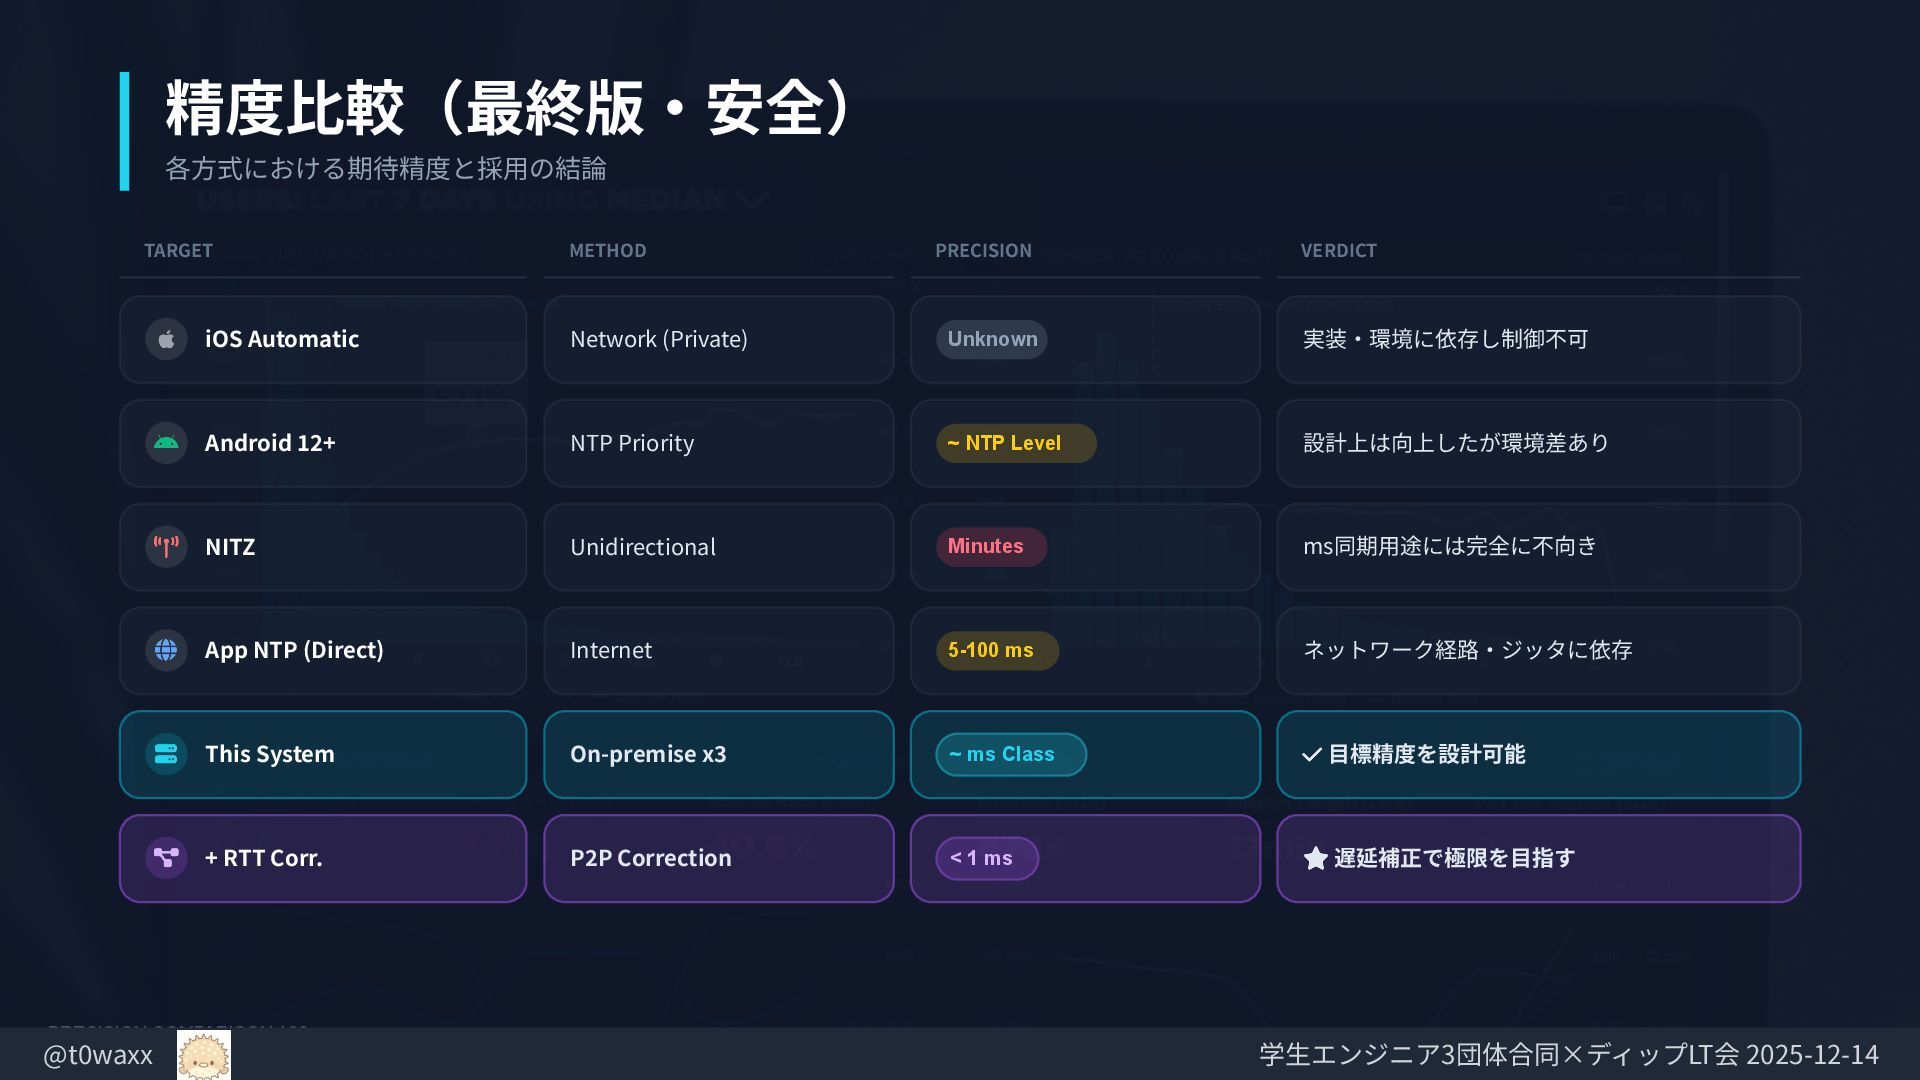Click the NITZ antenna tower icon

point(166,547)
